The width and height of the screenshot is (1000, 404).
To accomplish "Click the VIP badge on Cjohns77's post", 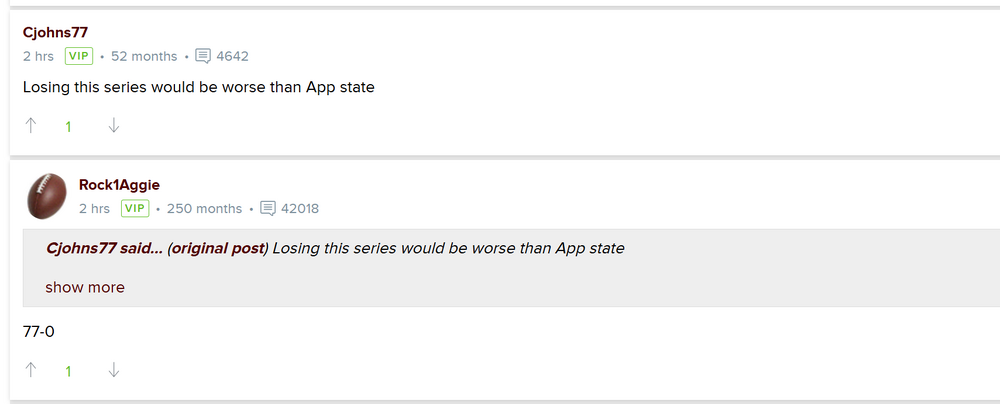I will 79,56.
